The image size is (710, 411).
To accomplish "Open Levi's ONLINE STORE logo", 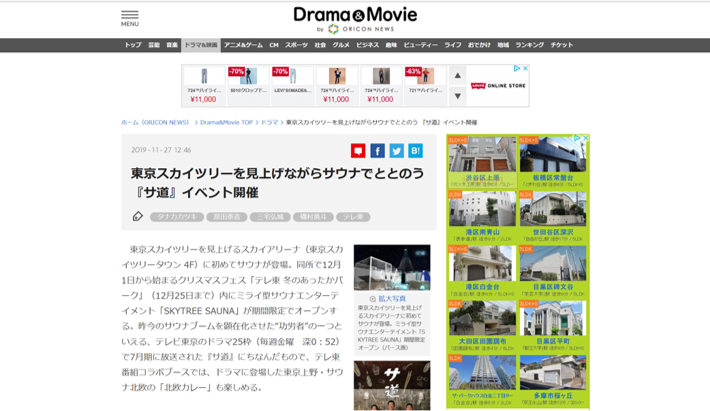I will [498, 86].
